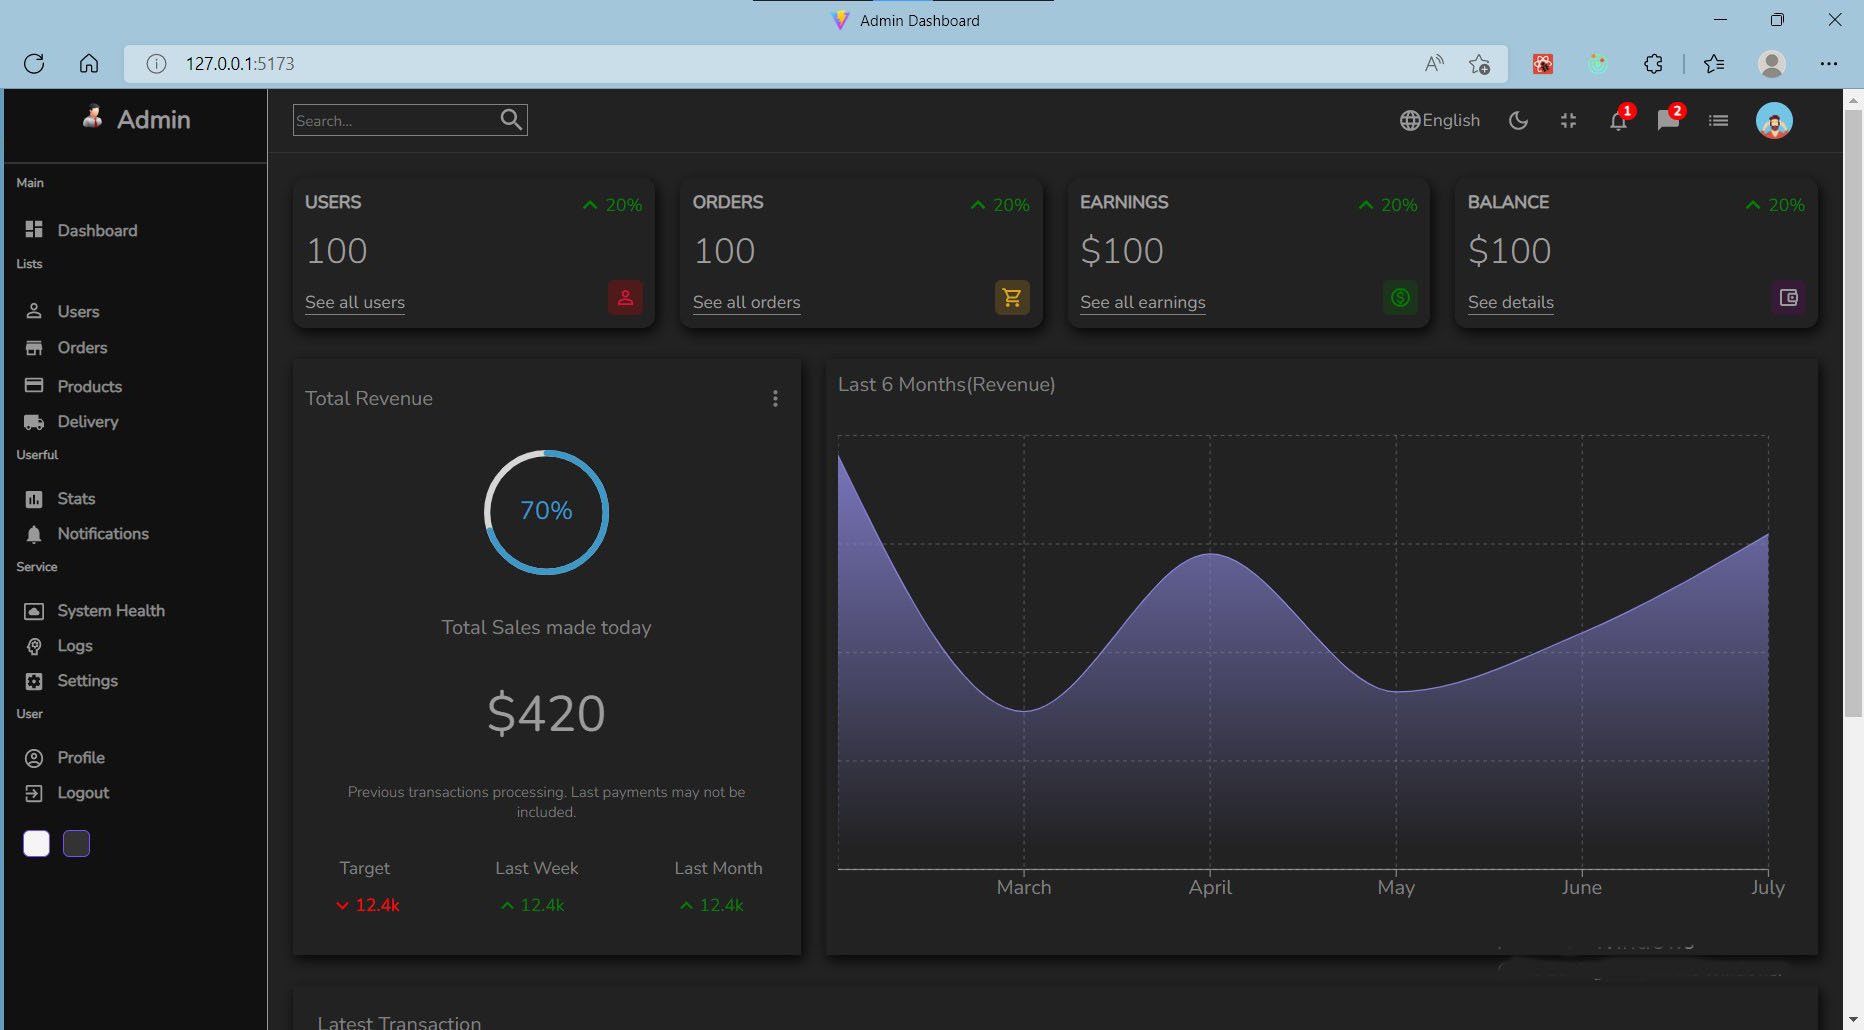Open Stats in sidebar
The height and width of the screenshot is (1030, 1864).
pos(60,498)
